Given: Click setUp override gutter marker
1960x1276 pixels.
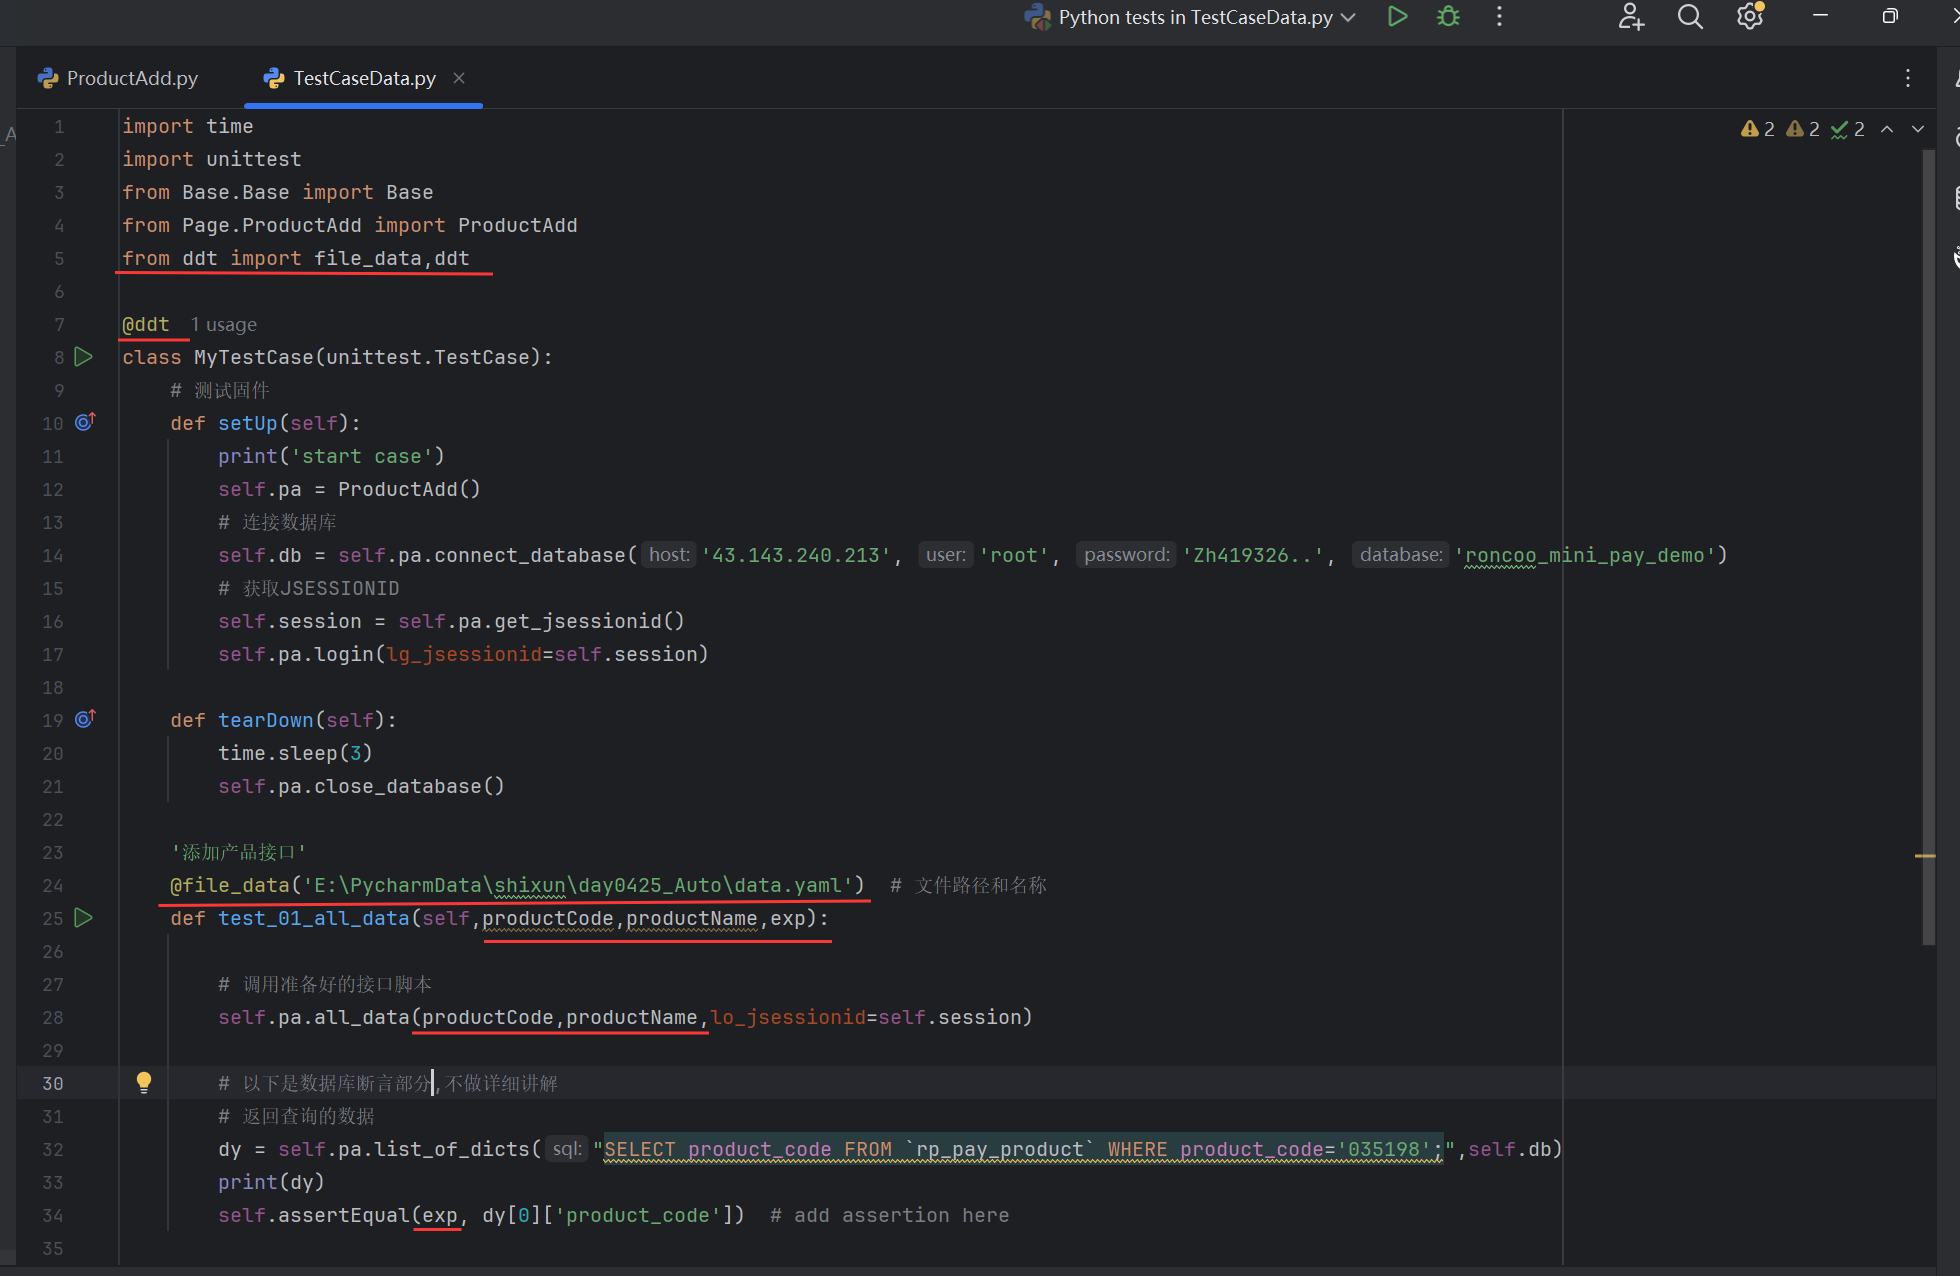Looking at the screenshot, I should [85, 422].
